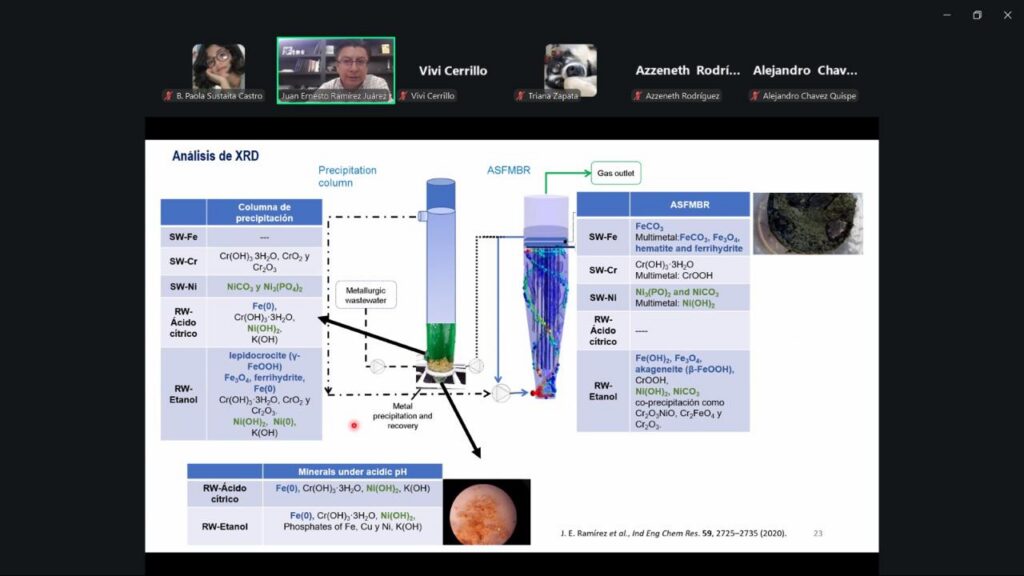Click the red laser pointer dot
This screenshot has width=1024, height=576.
point(354,426)
